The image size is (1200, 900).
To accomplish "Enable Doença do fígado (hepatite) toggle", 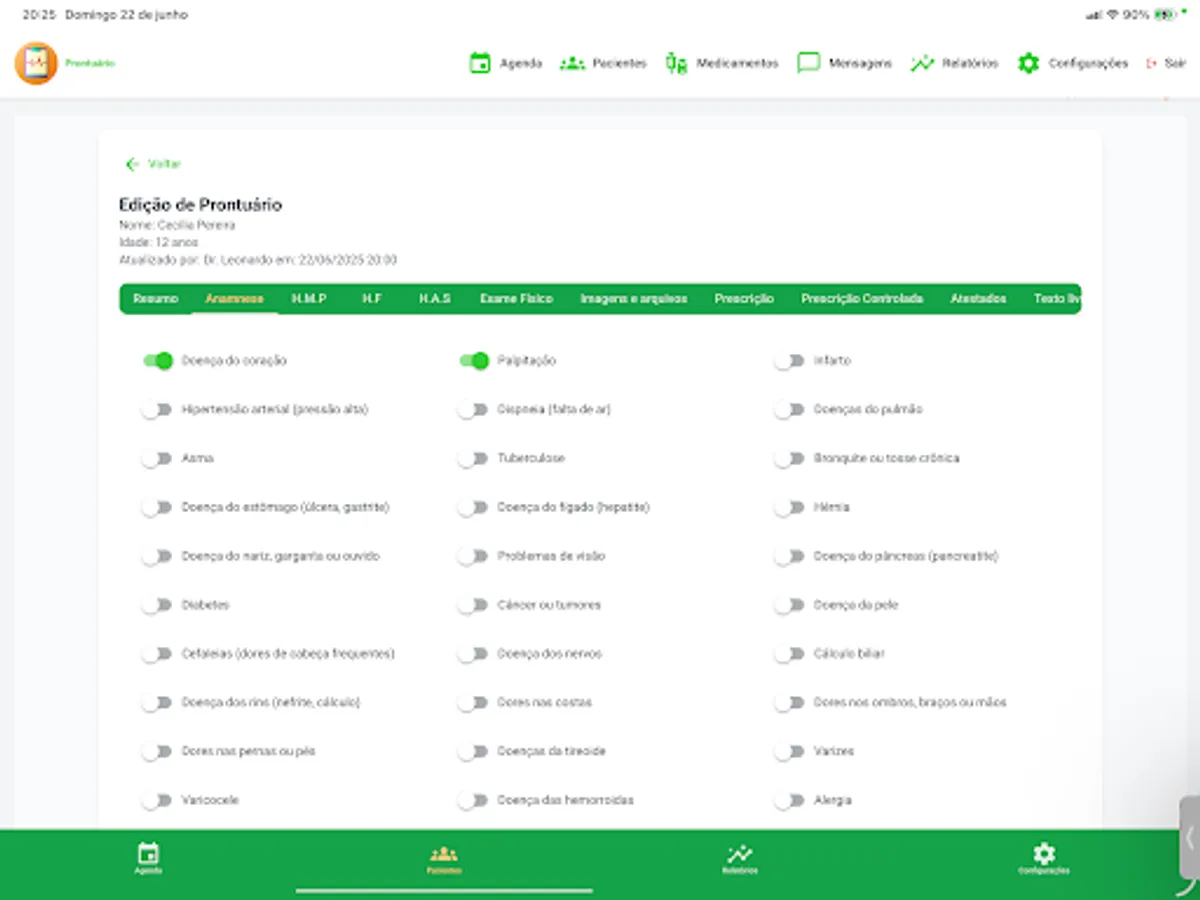I will coord(473,507).
